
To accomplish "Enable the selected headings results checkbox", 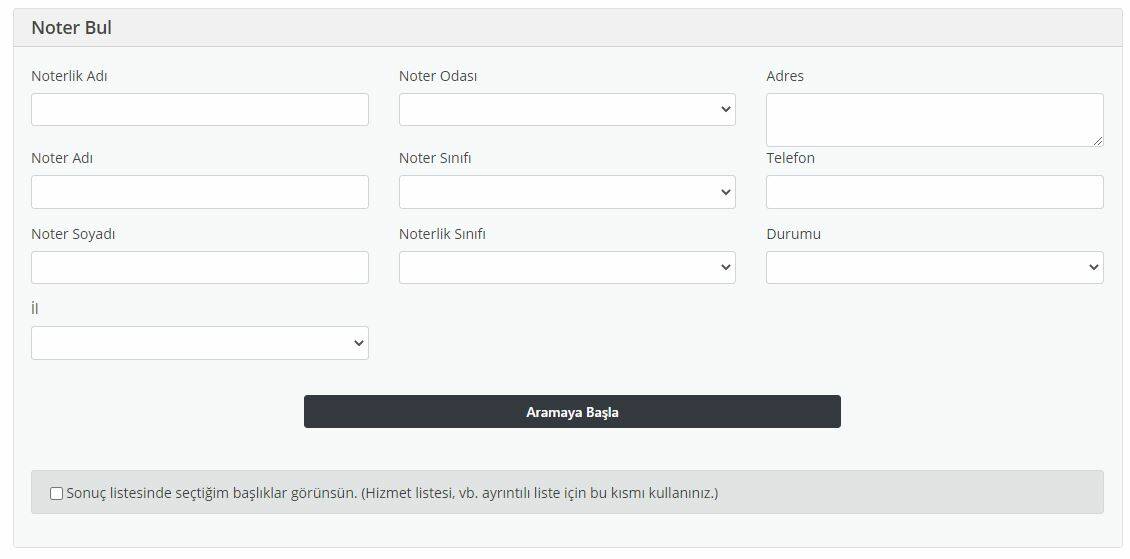I will (56, 493).
